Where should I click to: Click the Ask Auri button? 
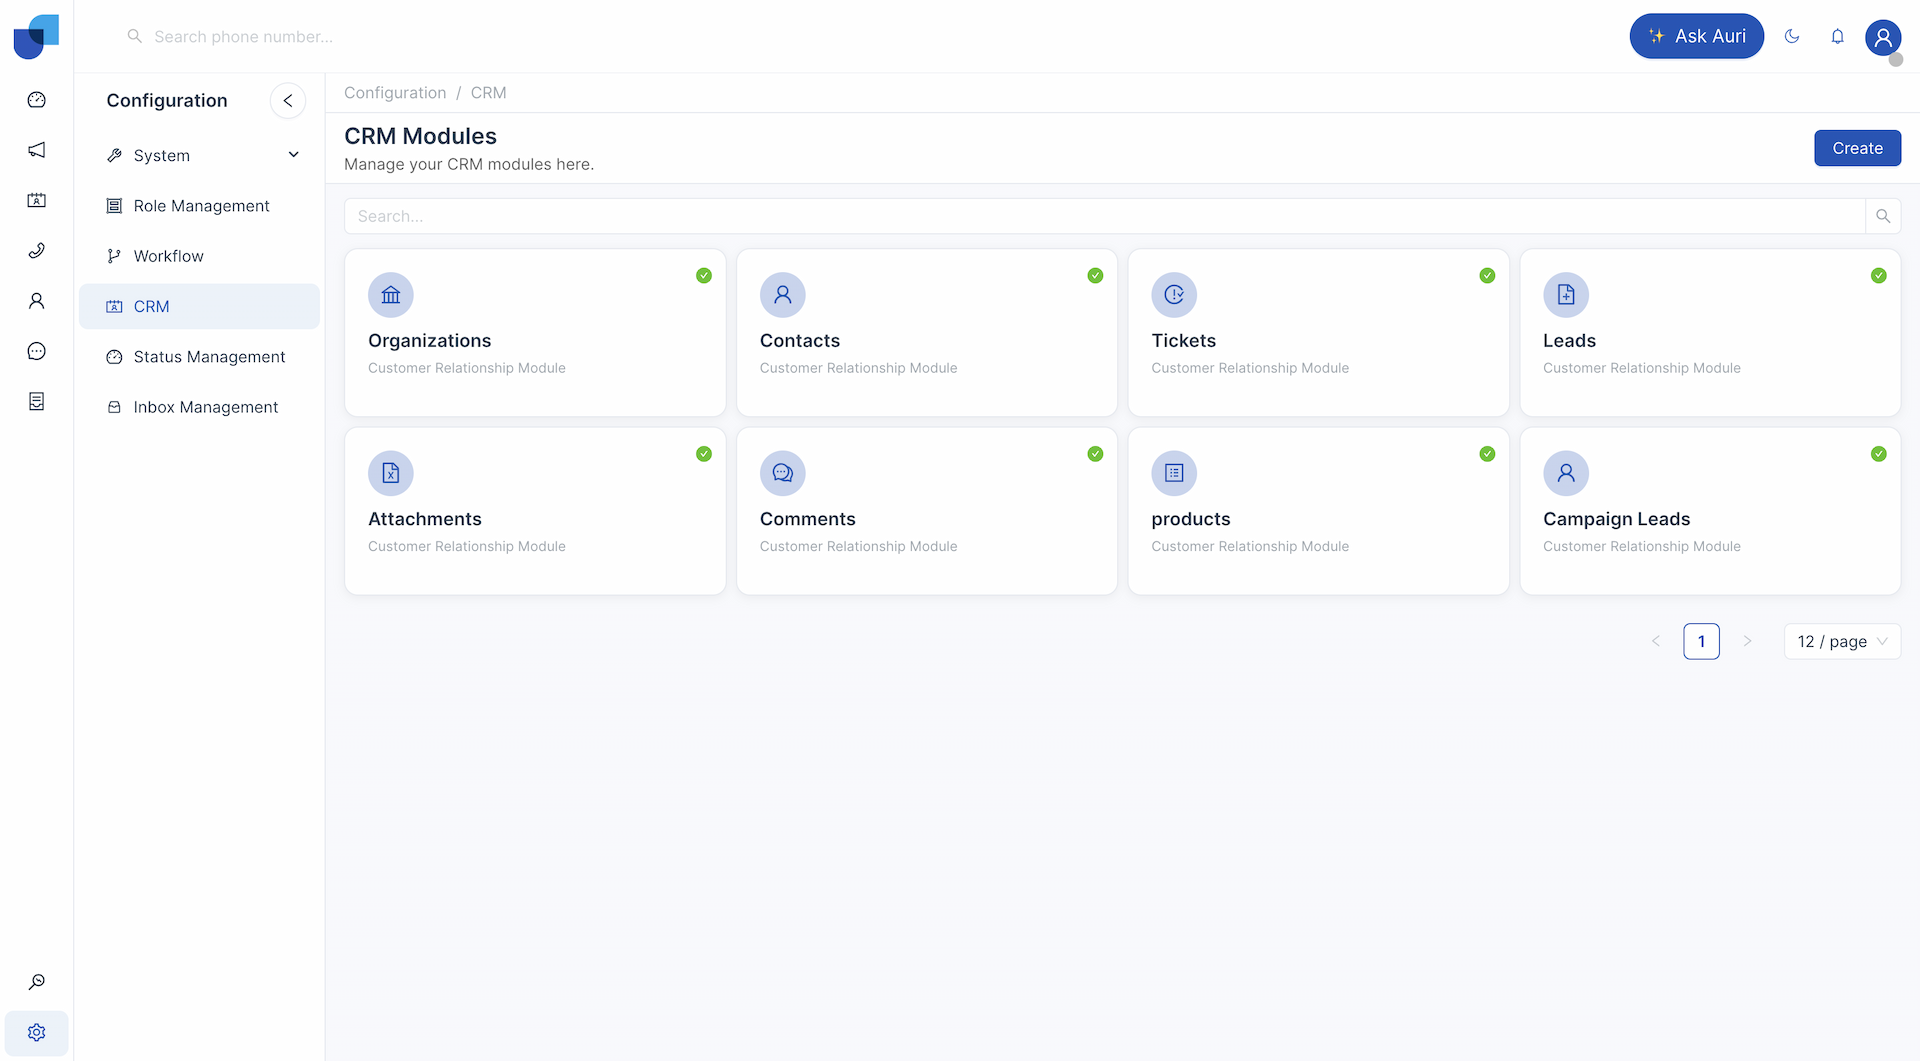coord(1696,36)
